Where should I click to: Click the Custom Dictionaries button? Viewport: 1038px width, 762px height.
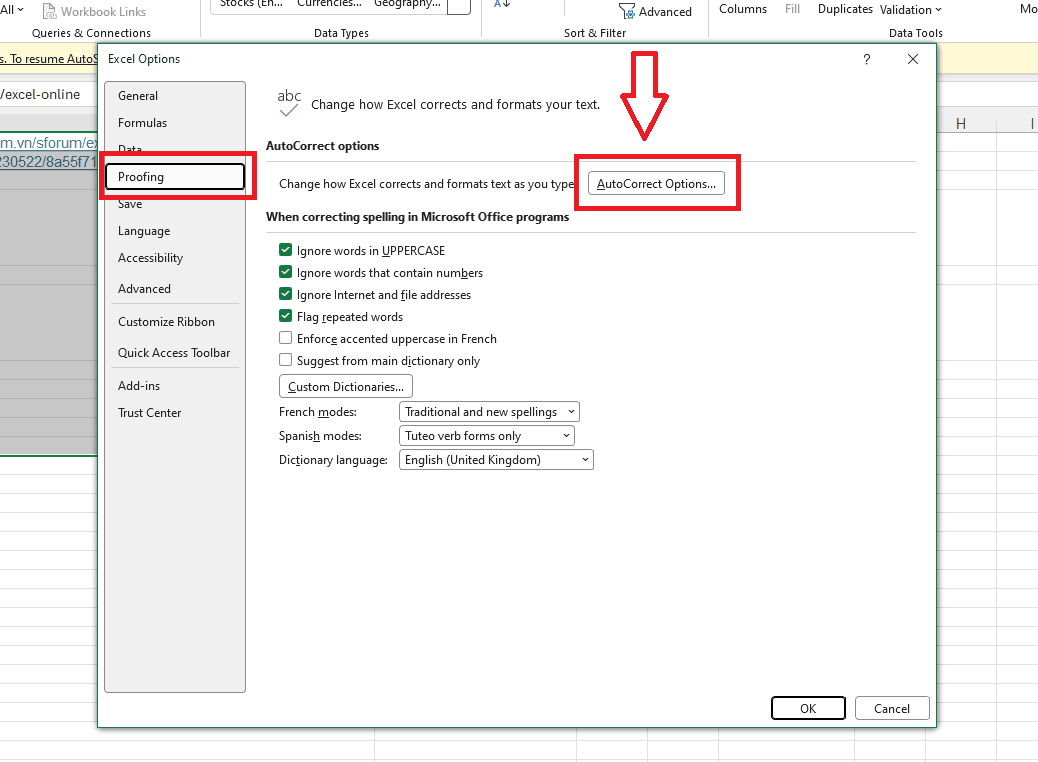coord(346,386)
